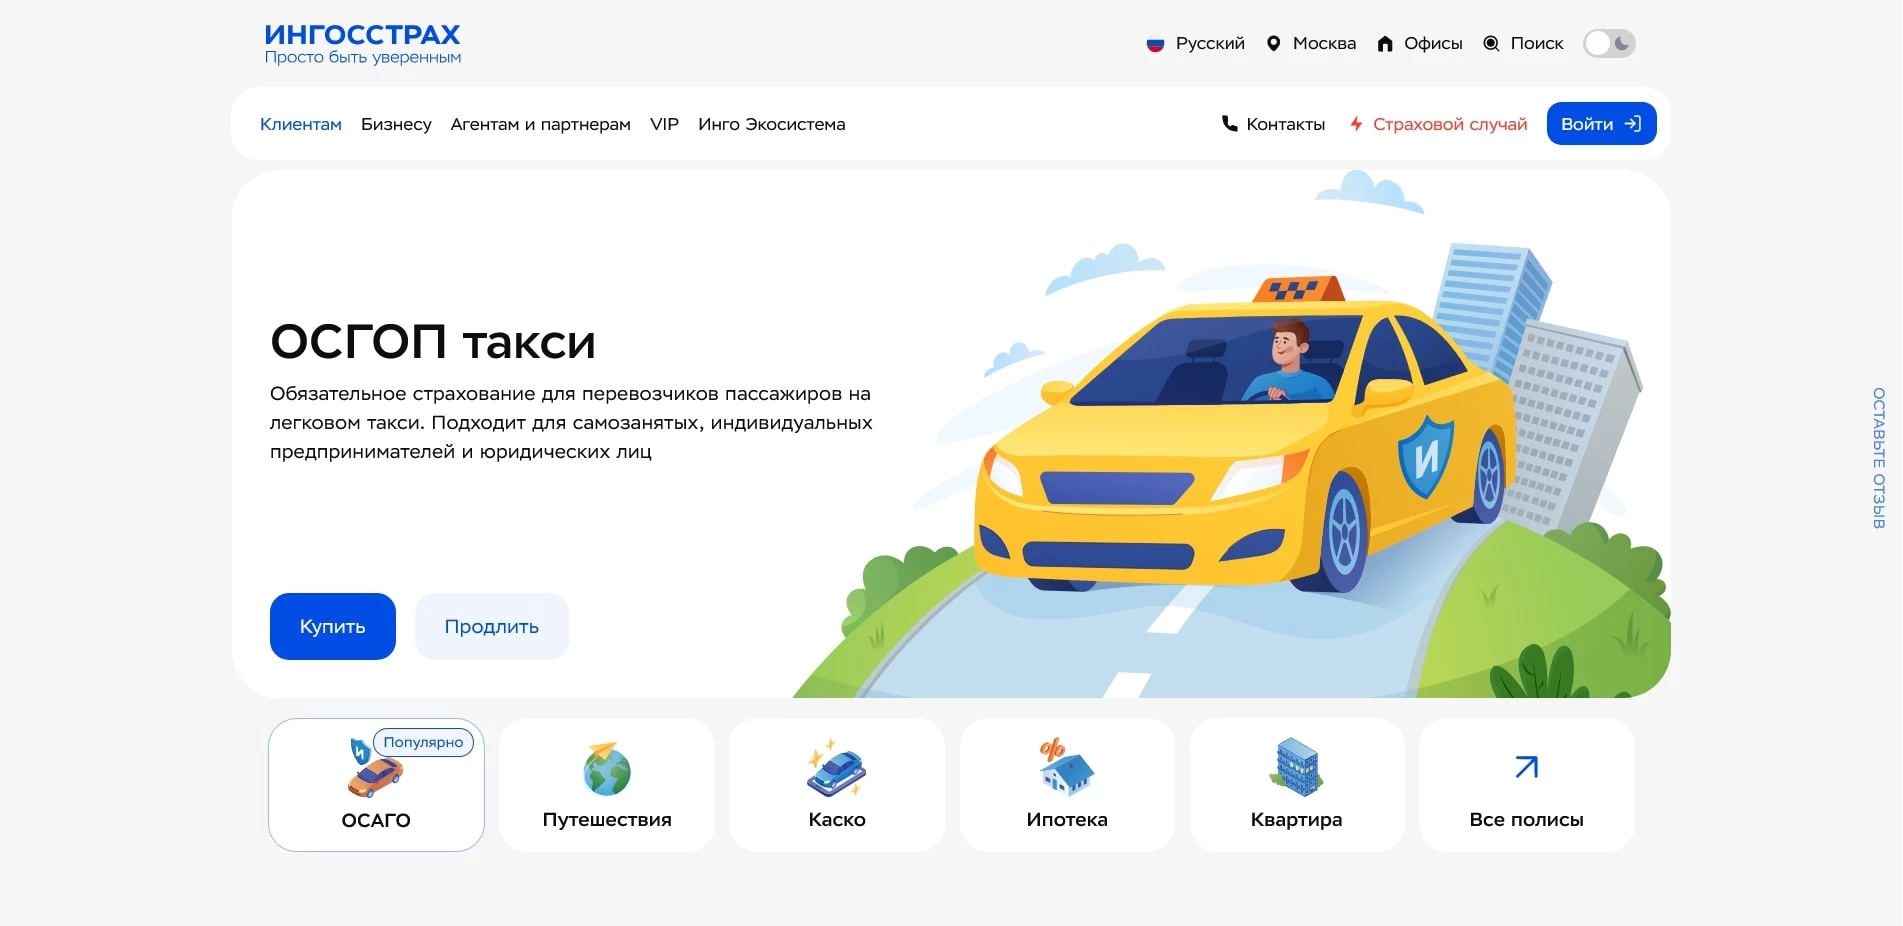This screenshot has width=1903, height=926.
Task: Open site search via the Поиск icon
Action: click(x=1490, y=43)
